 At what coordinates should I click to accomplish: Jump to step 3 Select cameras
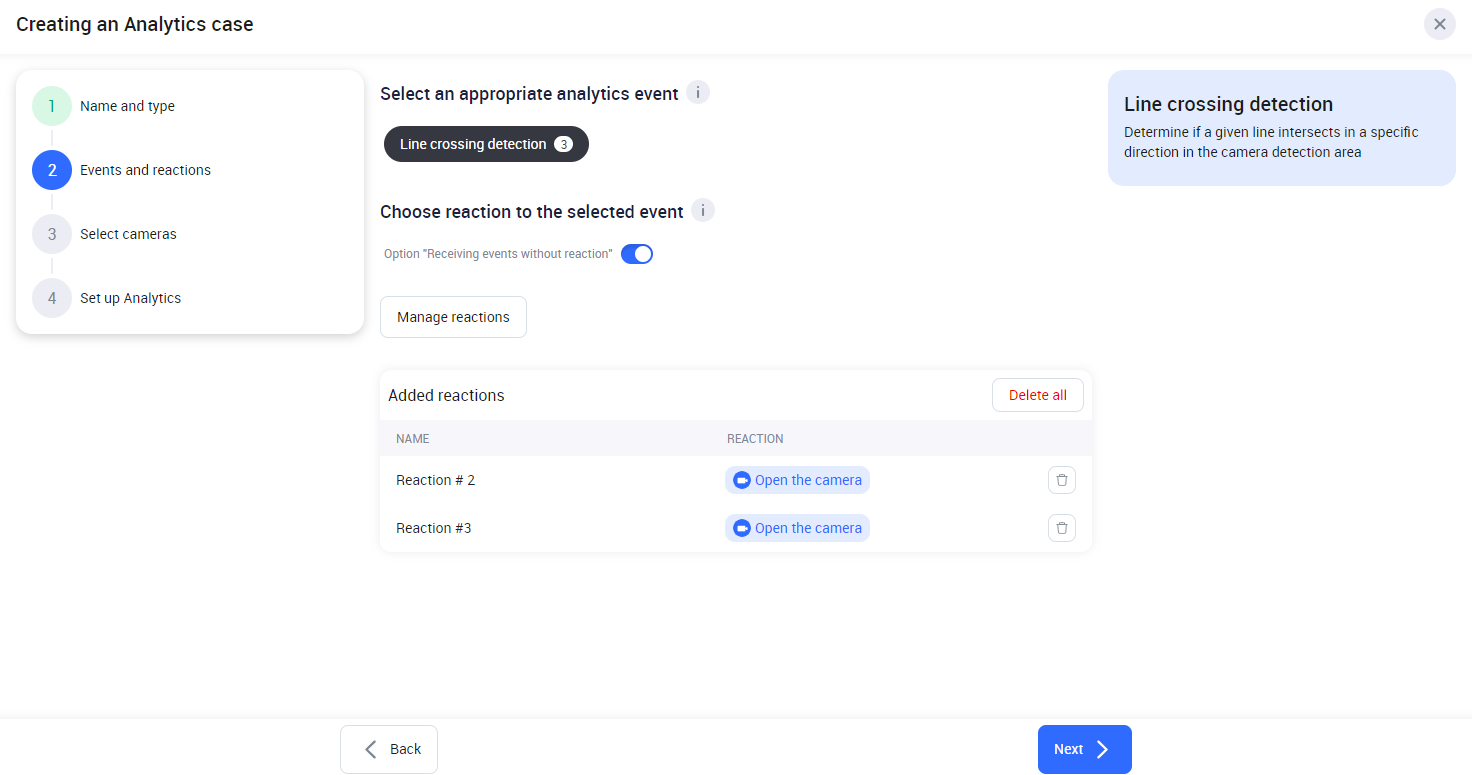pyautogui.click(x=52, y=234)
